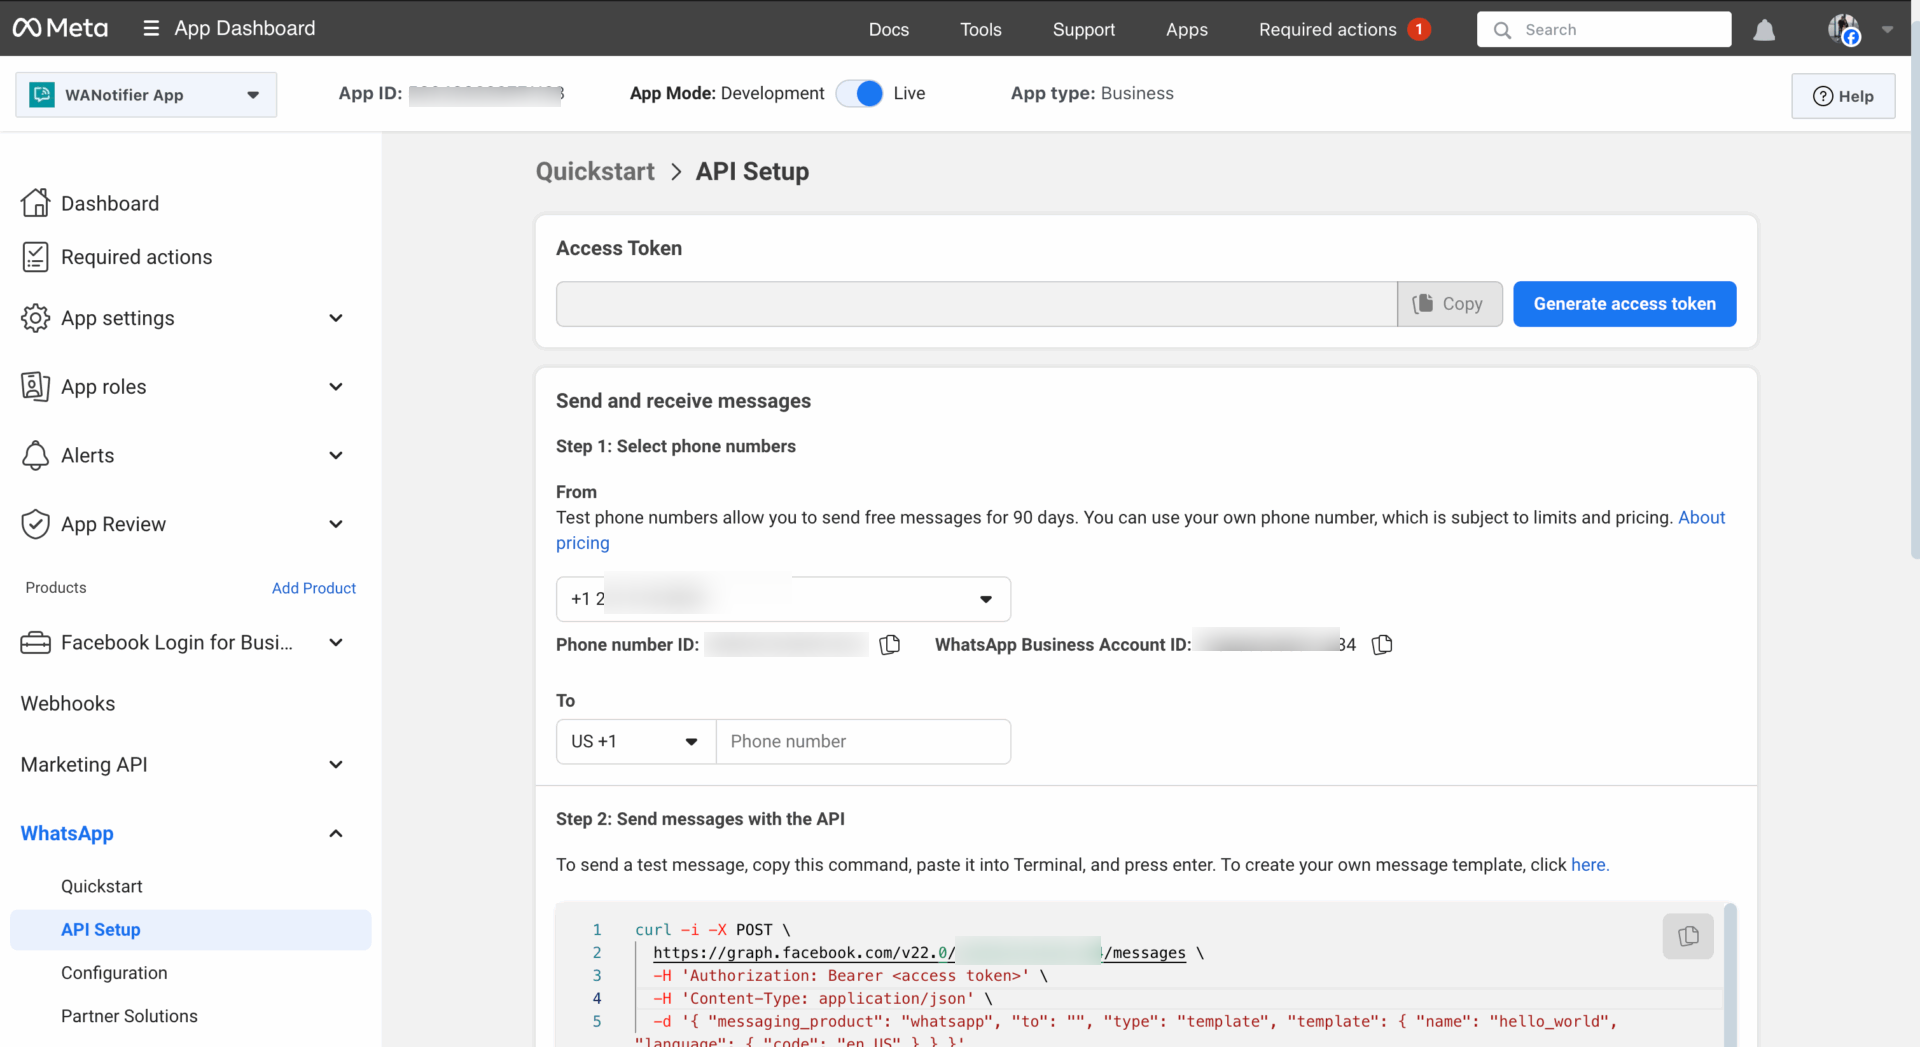The width and height of the screenshot is (1920, 1047).
Task: Click the notifications bell icon
Action: 1764,30
